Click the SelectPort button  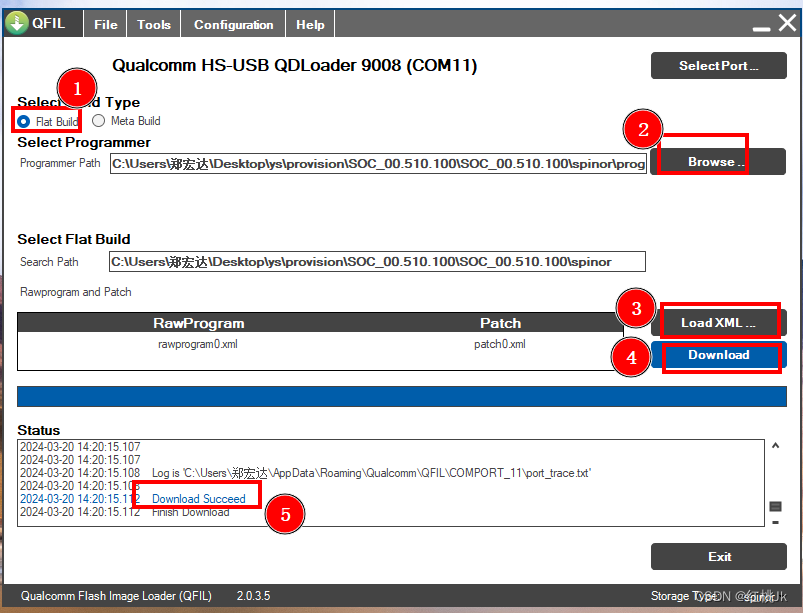pos(719,66)
